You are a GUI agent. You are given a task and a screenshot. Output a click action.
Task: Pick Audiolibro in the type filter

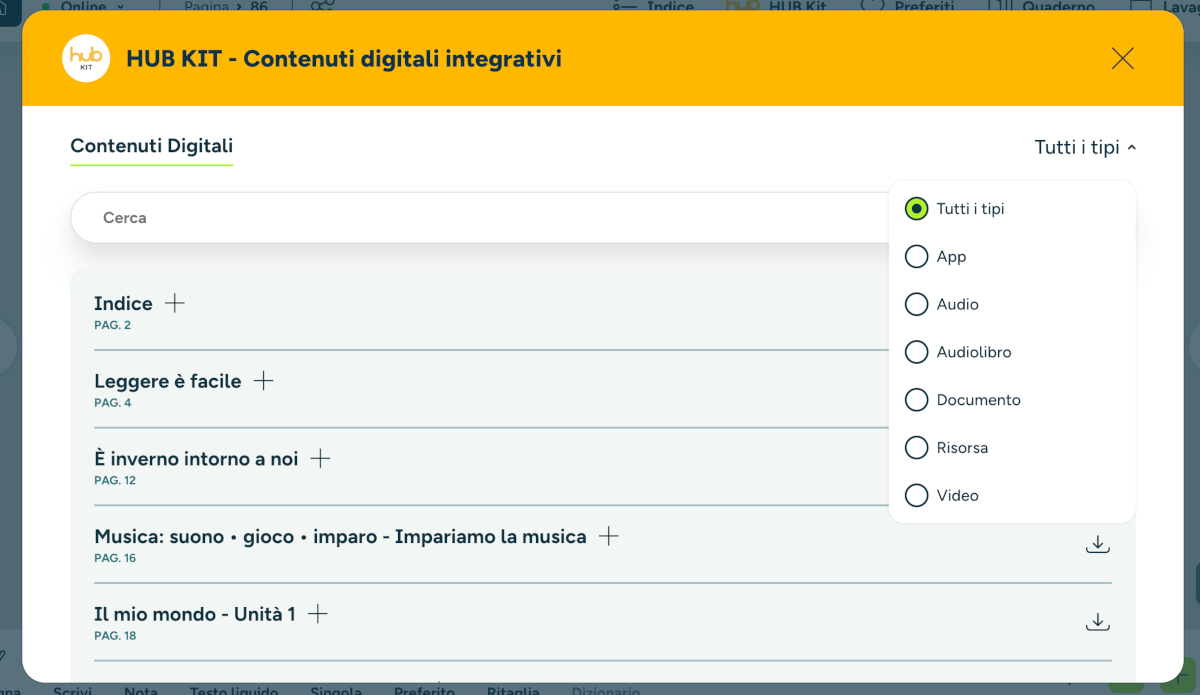click(916, 352)
